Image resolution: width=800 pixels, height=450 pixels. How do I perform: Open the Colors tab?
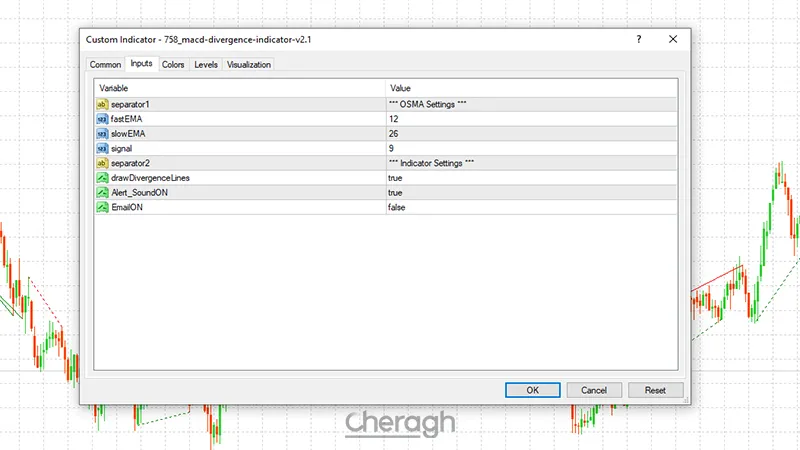(173, 65)
